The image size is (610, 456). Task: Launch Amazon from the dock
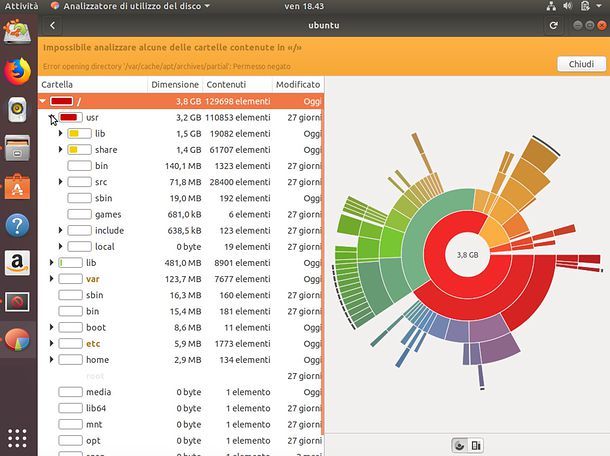tap(17, 262)
